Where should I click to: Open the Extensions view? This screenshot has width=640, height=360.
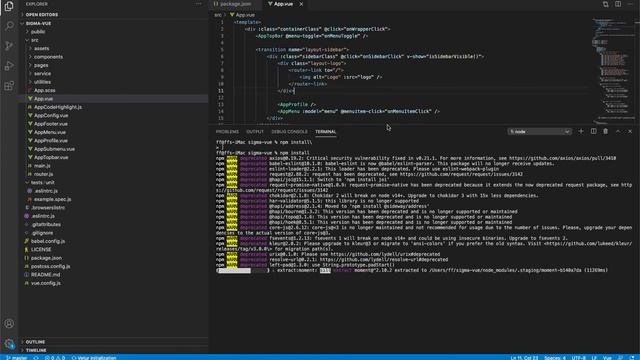[x=9, y=86]
